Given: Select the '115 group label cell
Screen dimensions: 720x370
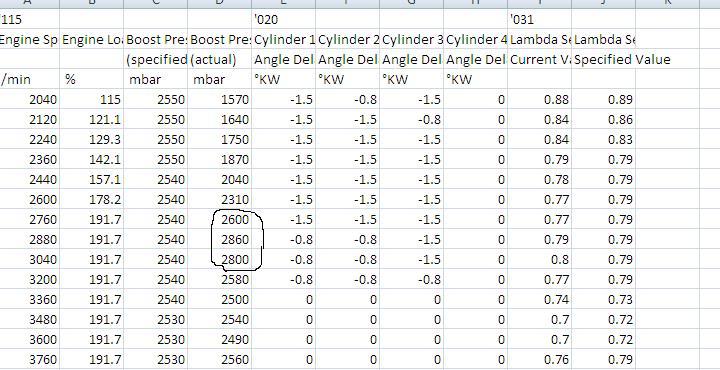Looking at the screenshot, I should [29, 19].
